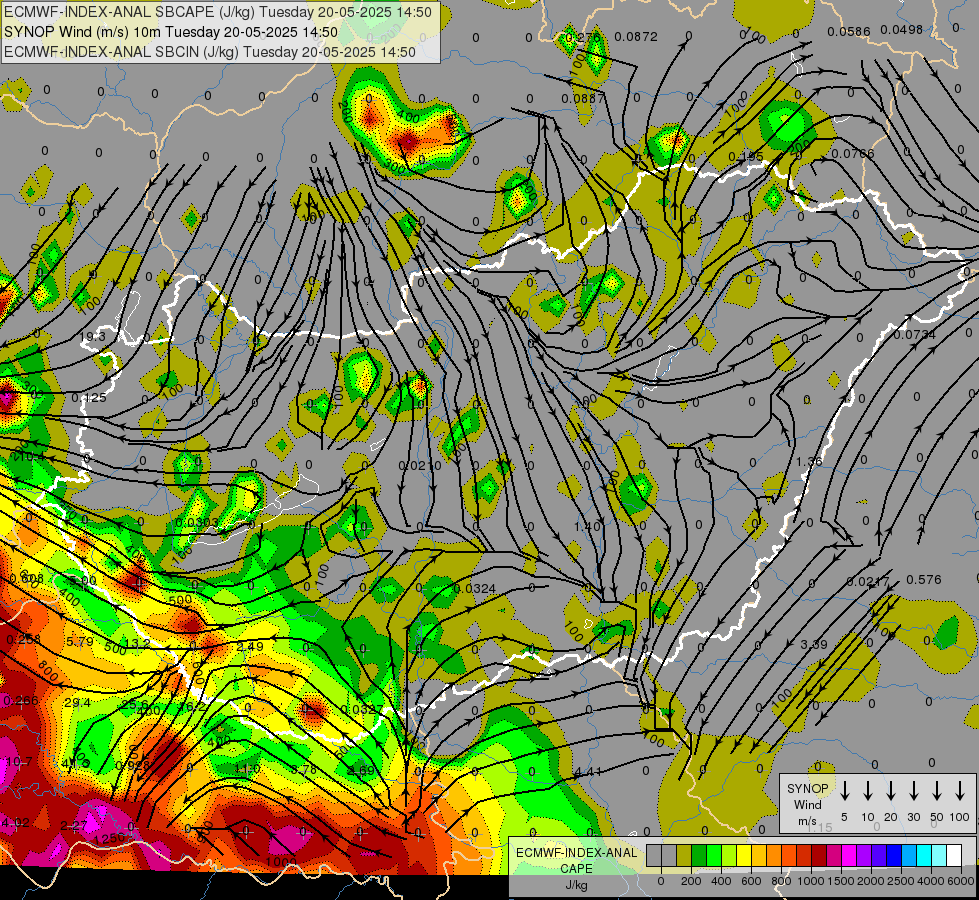This screenshot has width=979, height=900.
Task: Click the 0.576 value on the map
Action: click(x=923, y=580)
